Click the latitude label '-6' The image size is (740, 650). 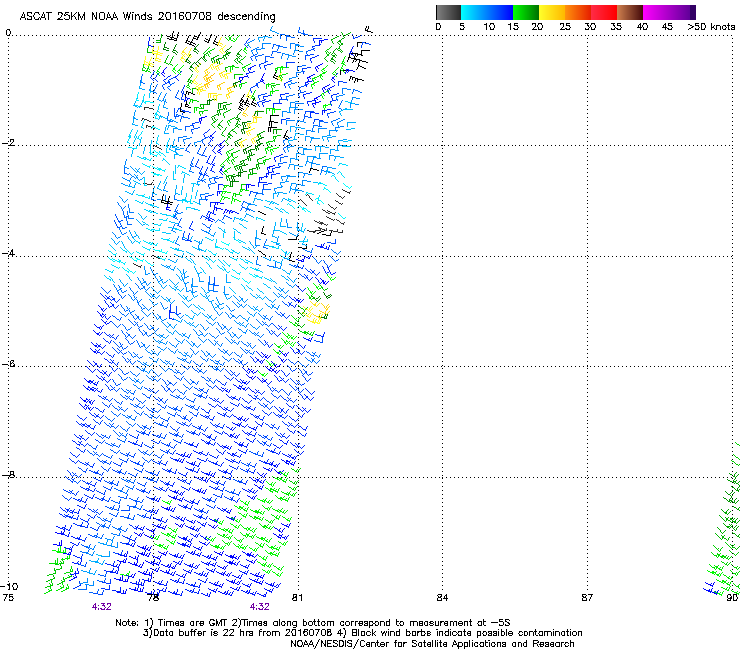click(x=8, y=363)
